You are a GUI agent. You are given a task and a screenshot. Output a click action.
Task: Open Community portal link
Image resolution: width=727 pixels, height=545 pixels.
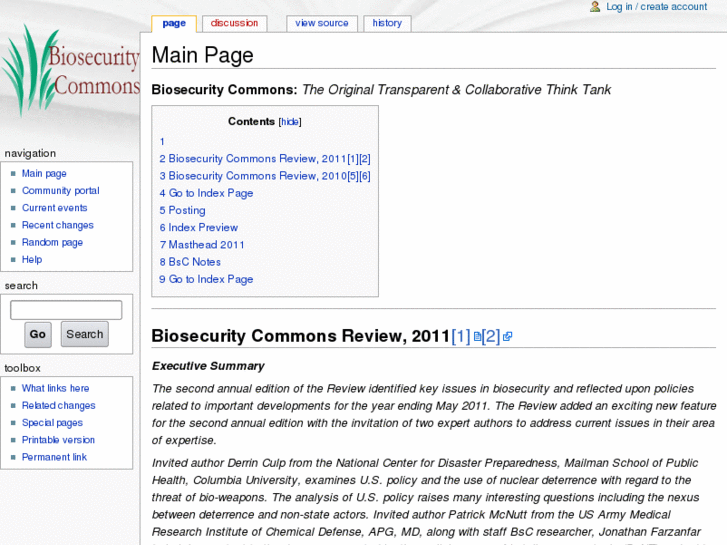click(61, 191)
